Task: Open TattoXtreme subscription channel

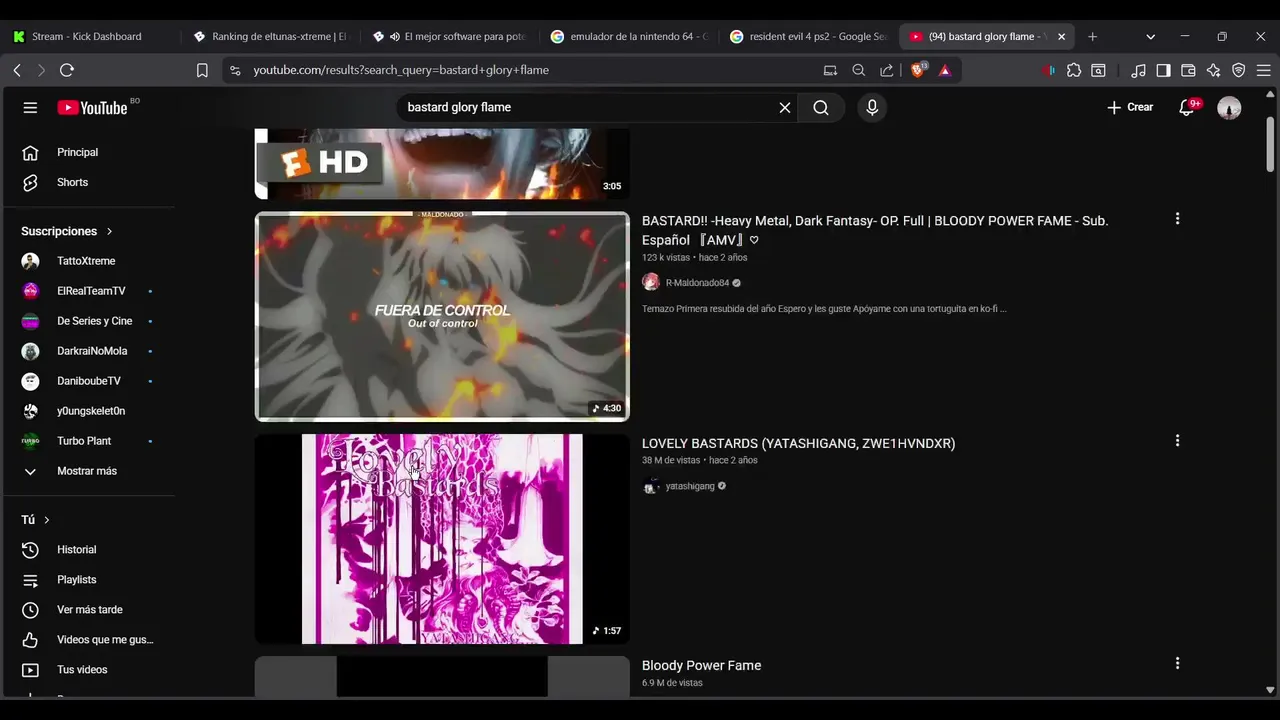Action: coord(88,261)
